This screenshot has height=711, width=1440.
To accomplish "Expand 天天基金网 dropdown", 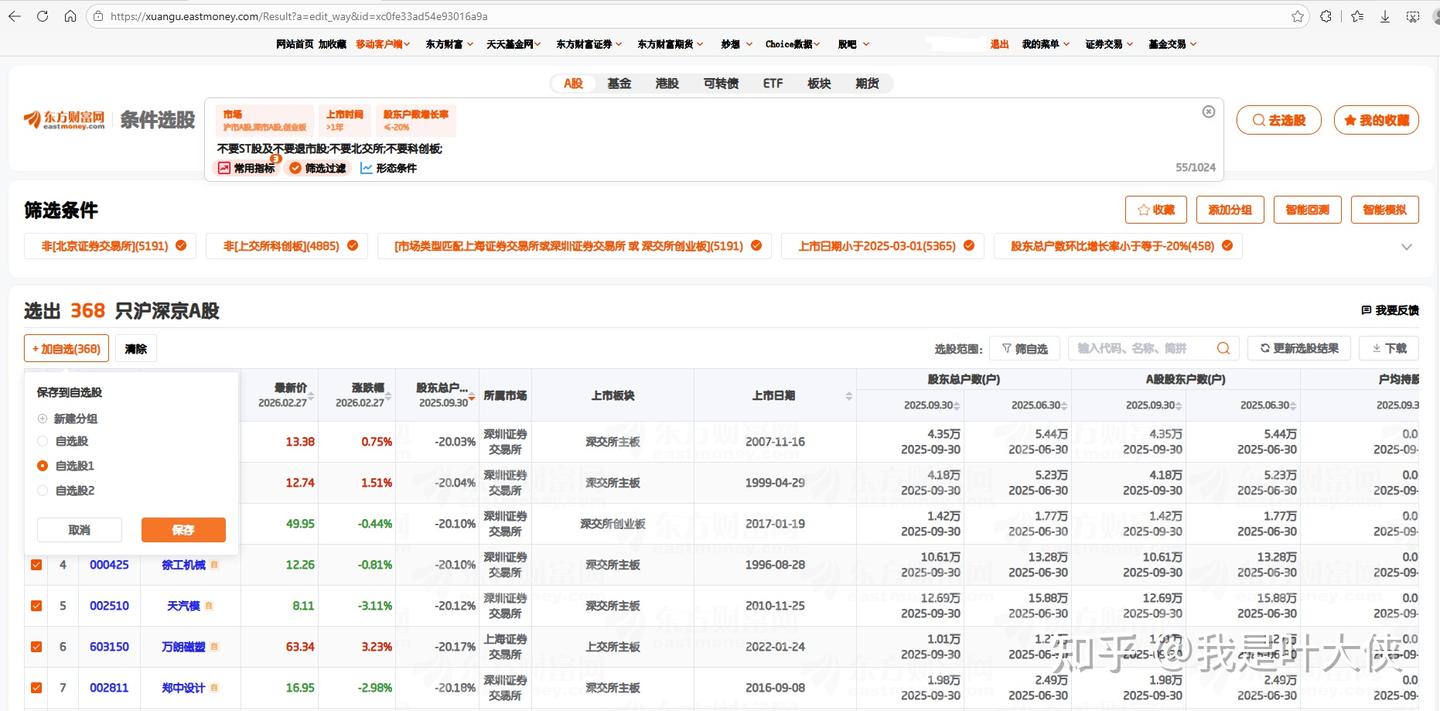I will (x=514, y=44).
